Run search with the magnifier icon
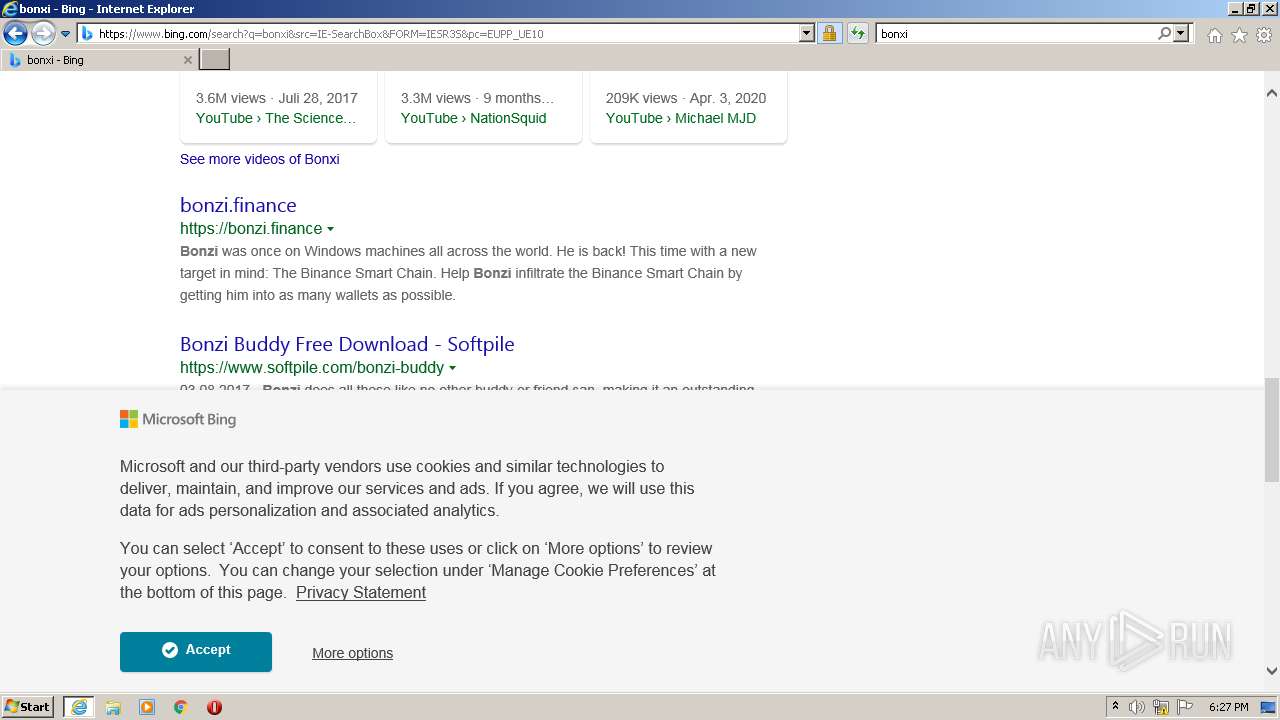Viewport: 1280px width, 720px height. pyautogui.click(x=1164, y=34)
